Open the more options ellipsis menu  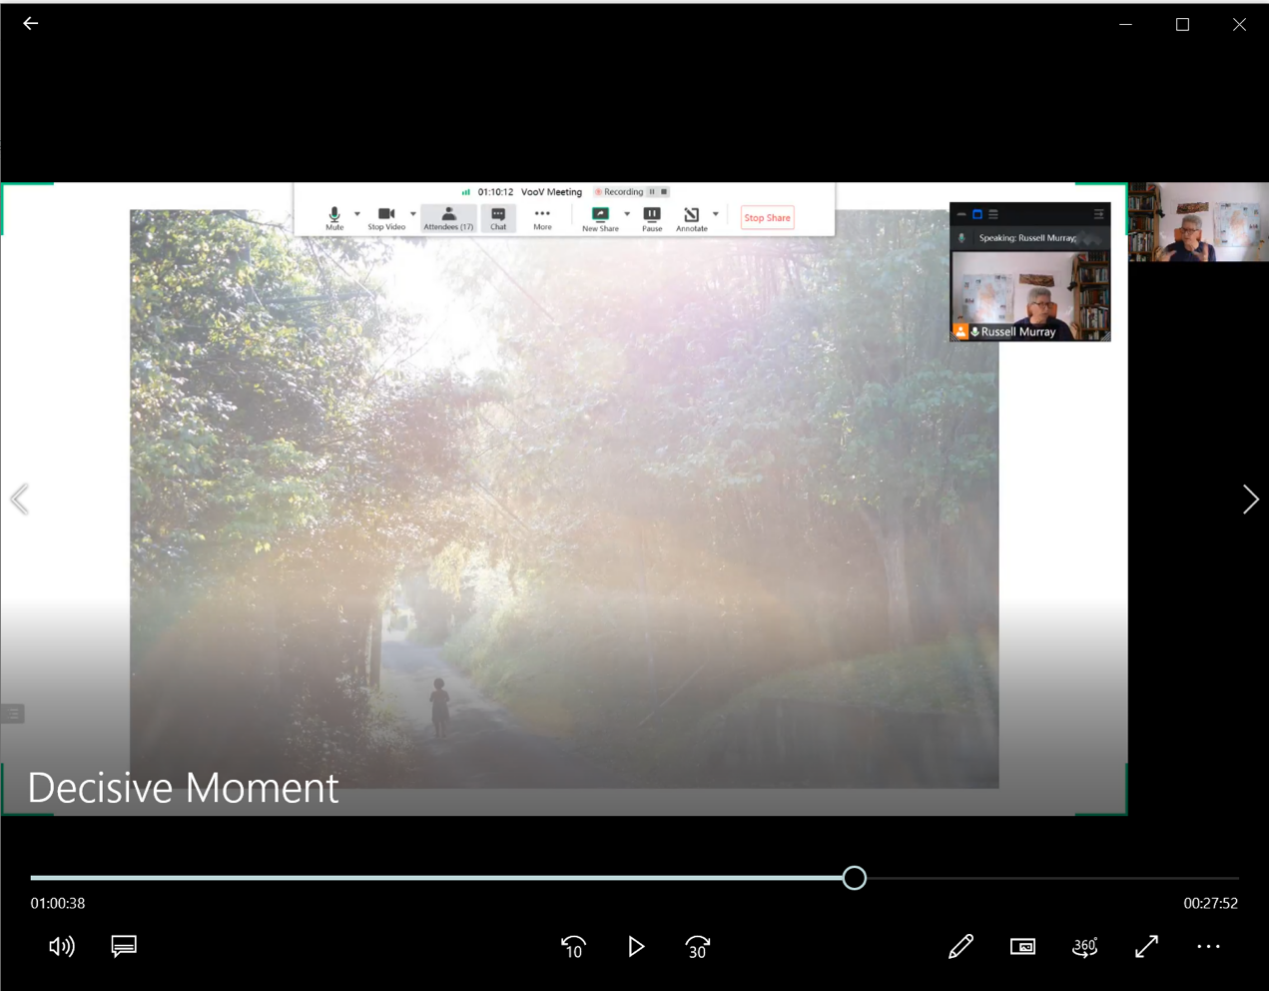coord(1208,946)
